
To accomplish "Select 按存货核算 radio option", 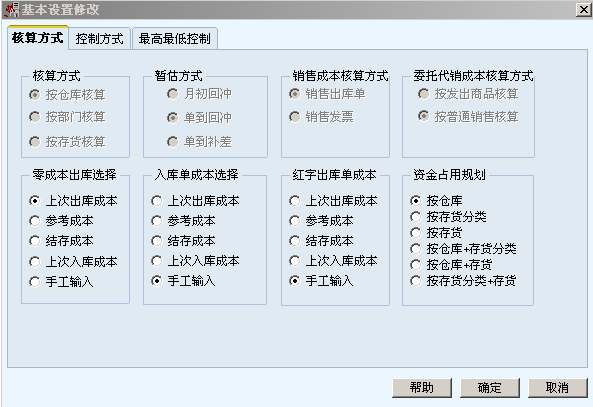I will tap(68, 142).
